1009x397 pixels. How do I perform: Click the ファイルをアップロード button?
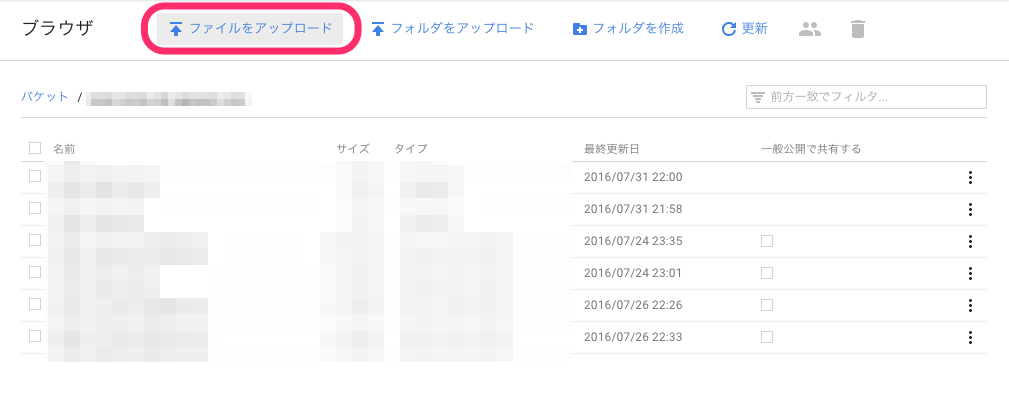pyautogui.click(x=250, y=29)
